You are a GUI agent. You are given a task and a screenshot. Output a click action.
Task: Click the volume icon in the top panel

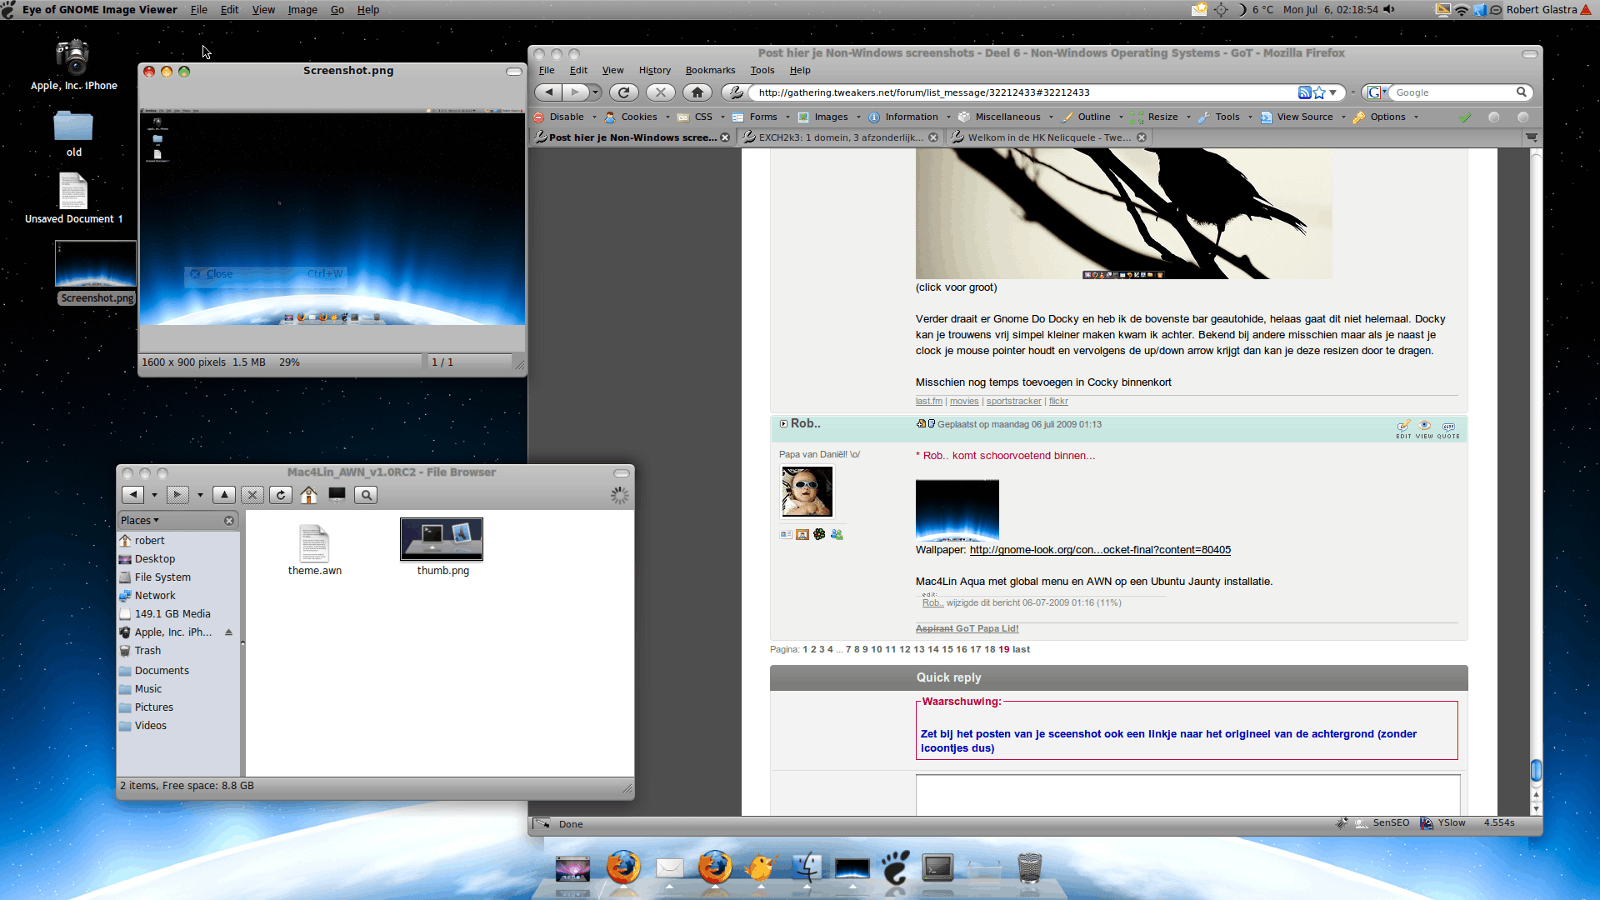[x=1389, y=10]
